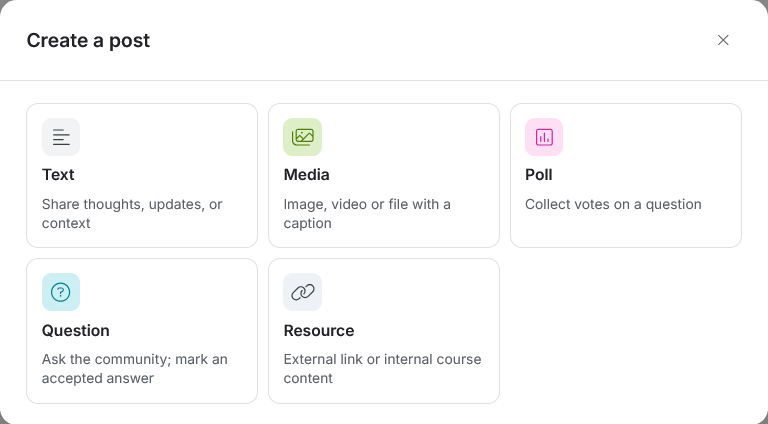Screen dimensions: 768x424
Task: Select the Media post type heading
Action: 307,175
